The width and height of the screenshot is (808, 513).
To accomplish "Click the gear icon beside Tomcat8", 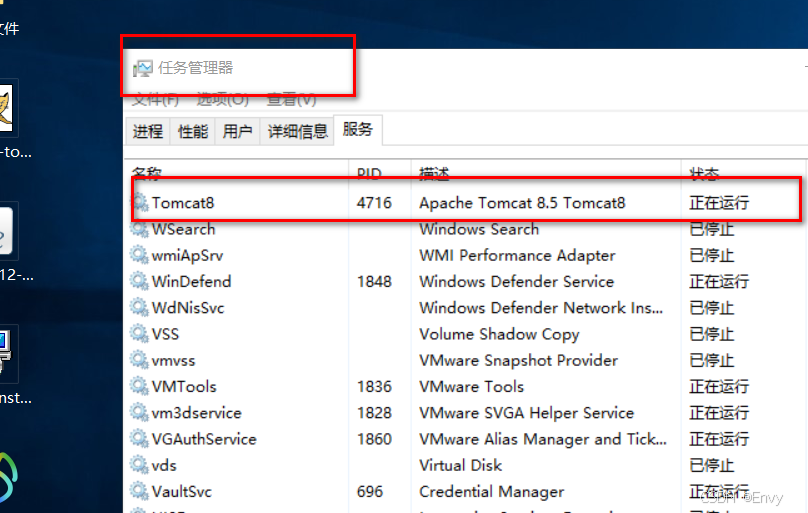I will (140, 202).
